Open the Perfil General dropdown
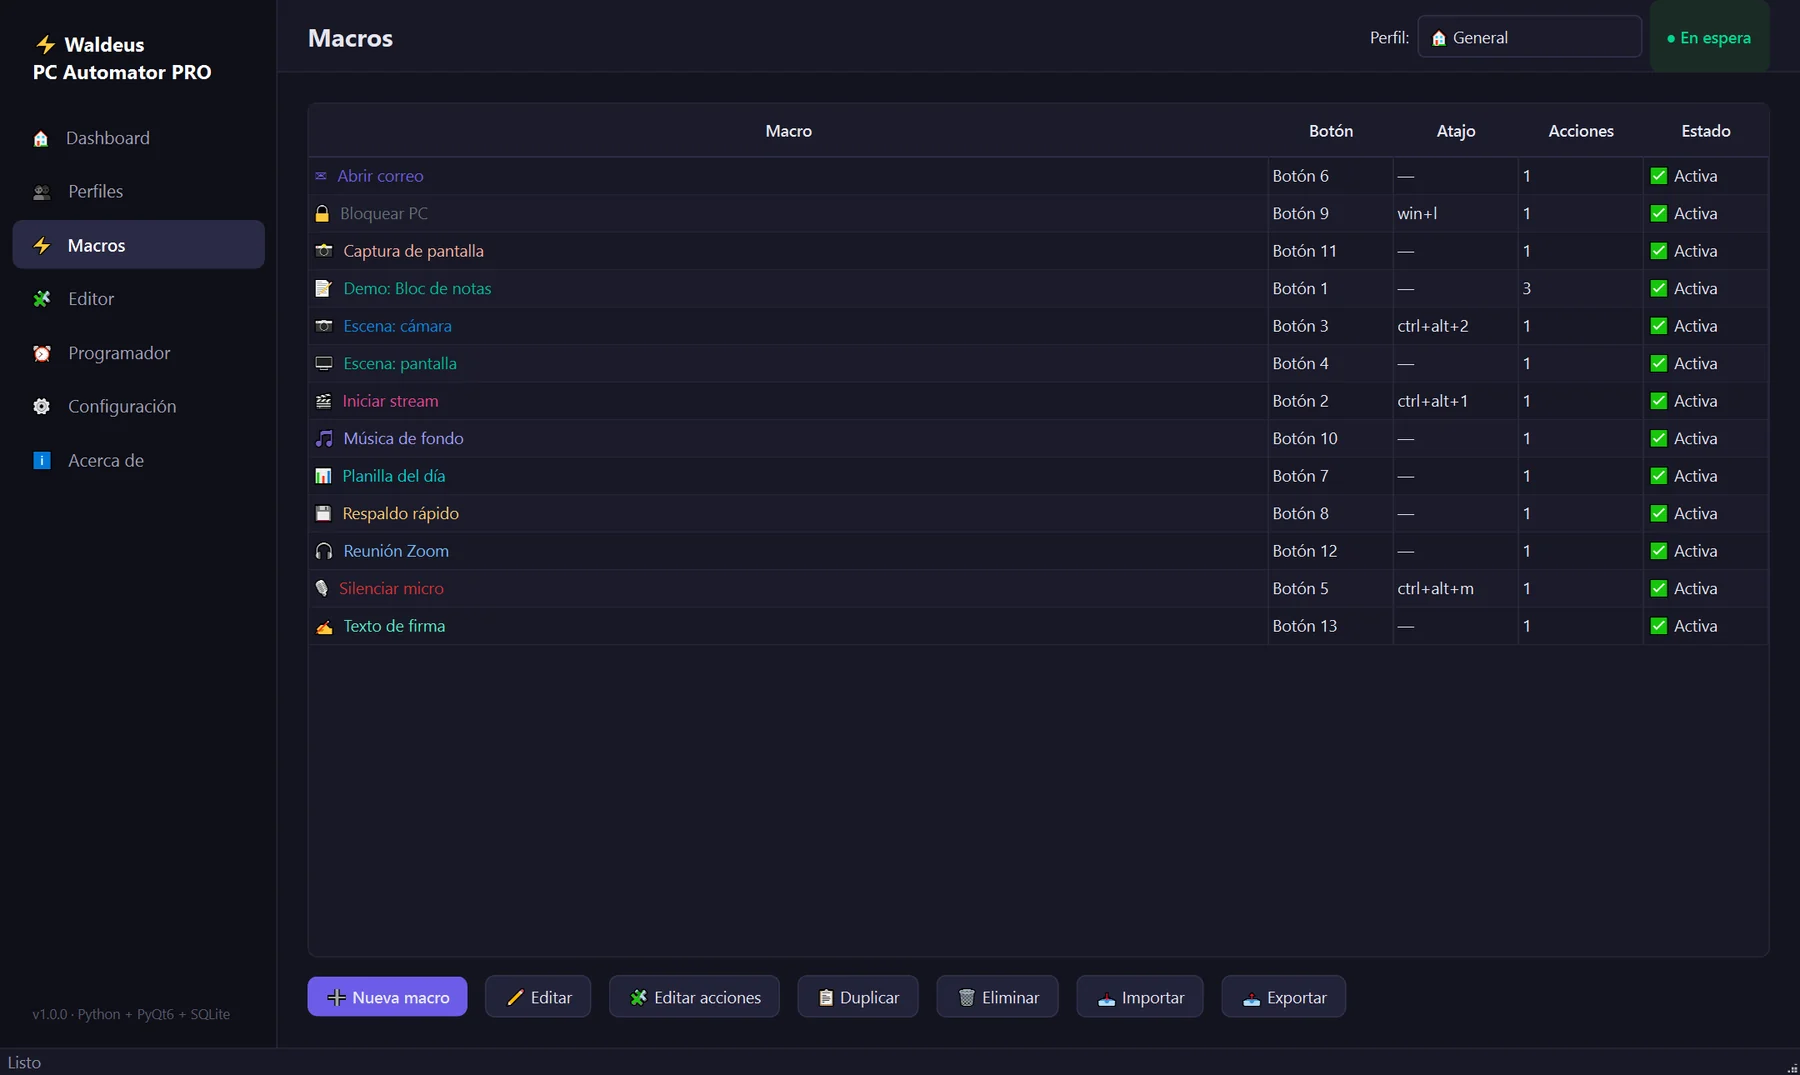 click(x=1529, y=37)
